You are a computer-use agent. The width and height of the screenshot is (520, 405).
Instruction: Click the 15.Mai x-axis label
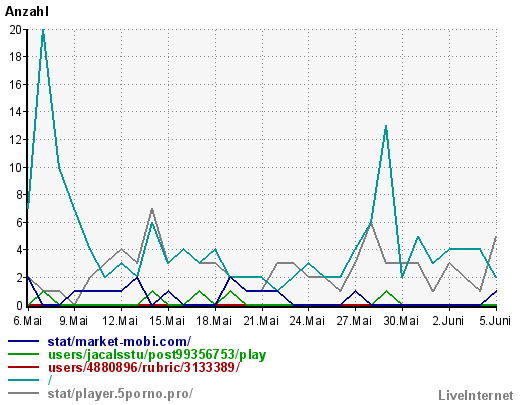pos(168,321)
